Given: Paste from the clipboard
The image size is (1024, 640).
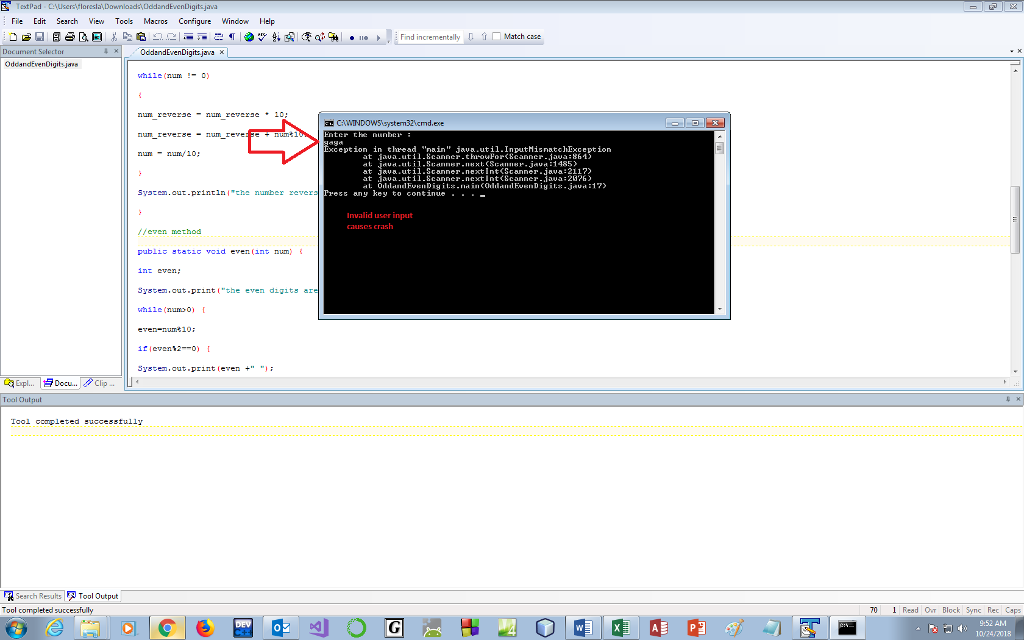Looking at the screenshot, I should click(x=142, y=36).
